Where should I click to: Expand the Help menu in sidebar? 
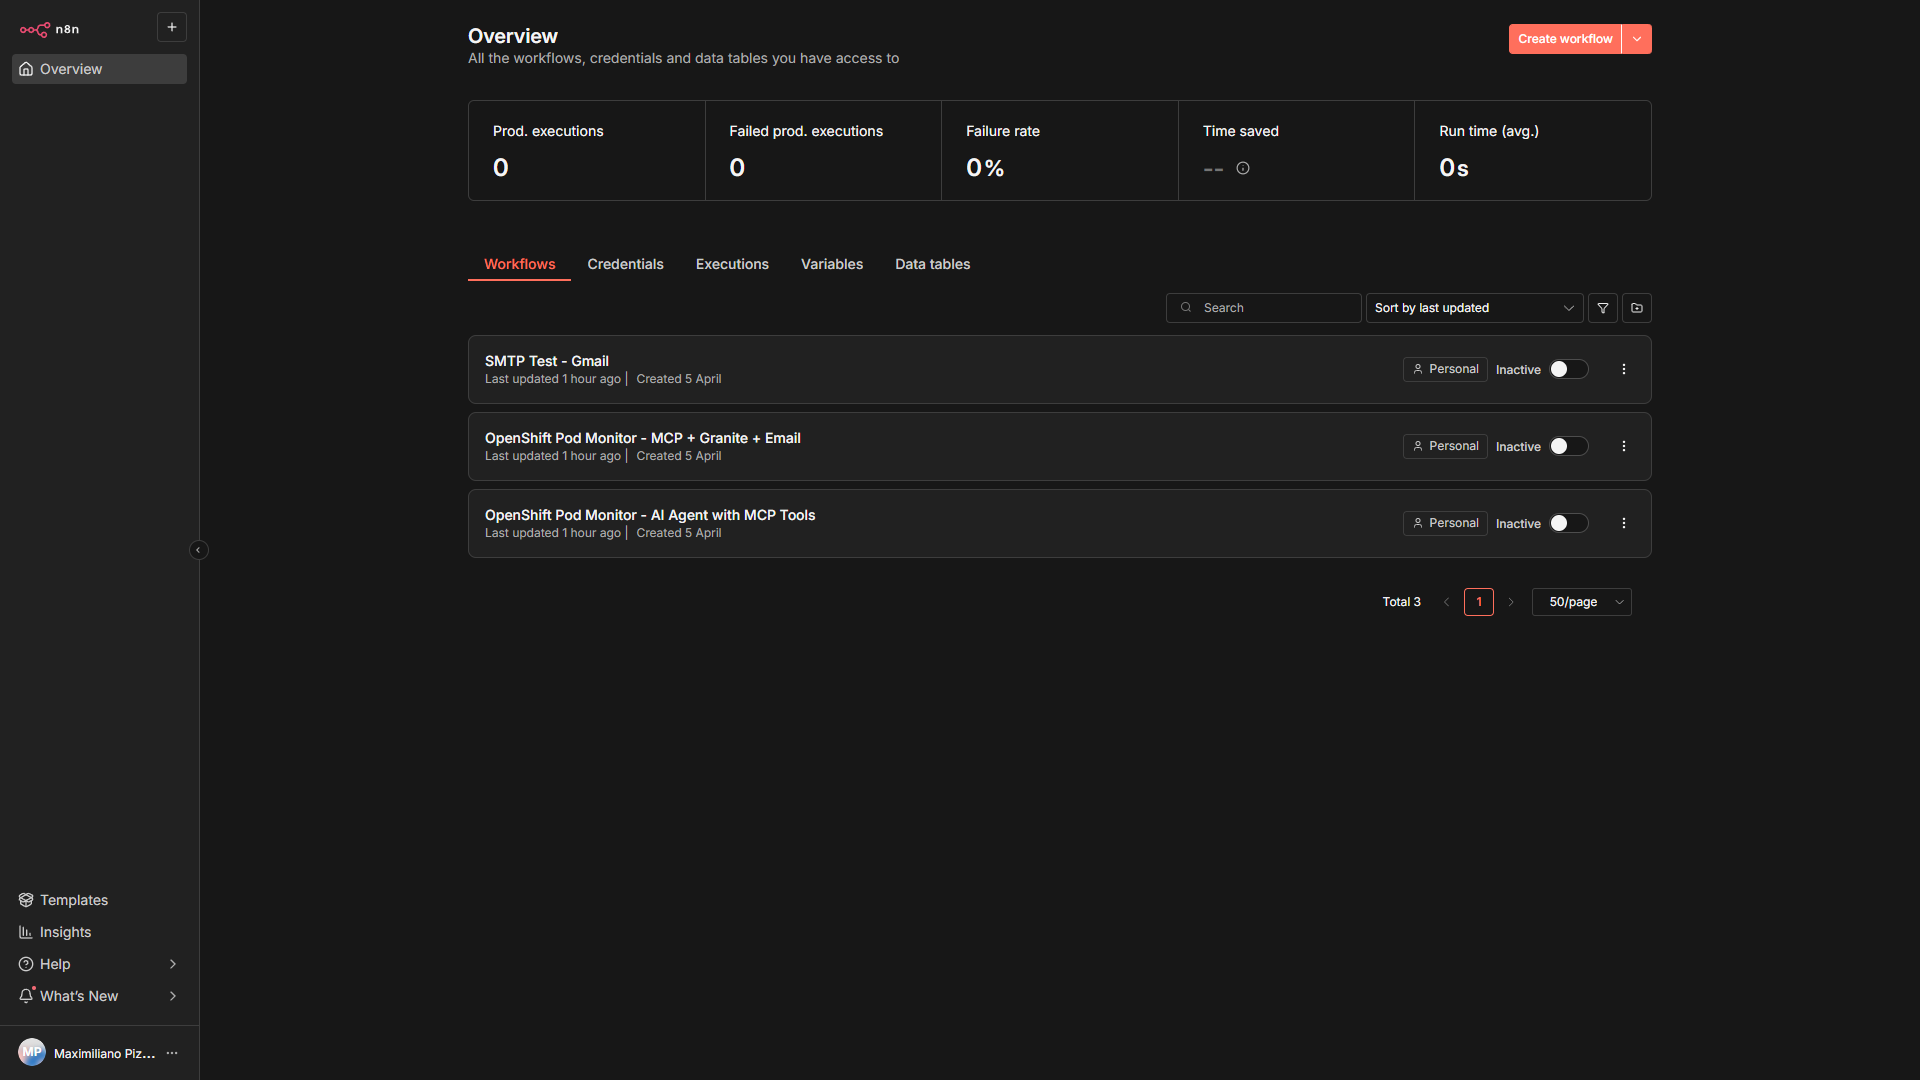click(x=54, y=964)
